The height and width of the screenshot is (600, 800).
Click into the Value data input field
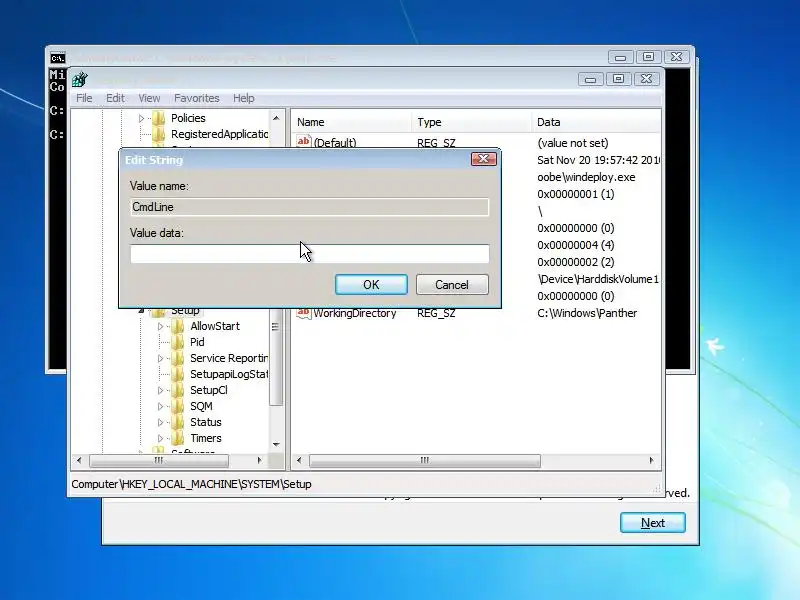click(310, 254)
